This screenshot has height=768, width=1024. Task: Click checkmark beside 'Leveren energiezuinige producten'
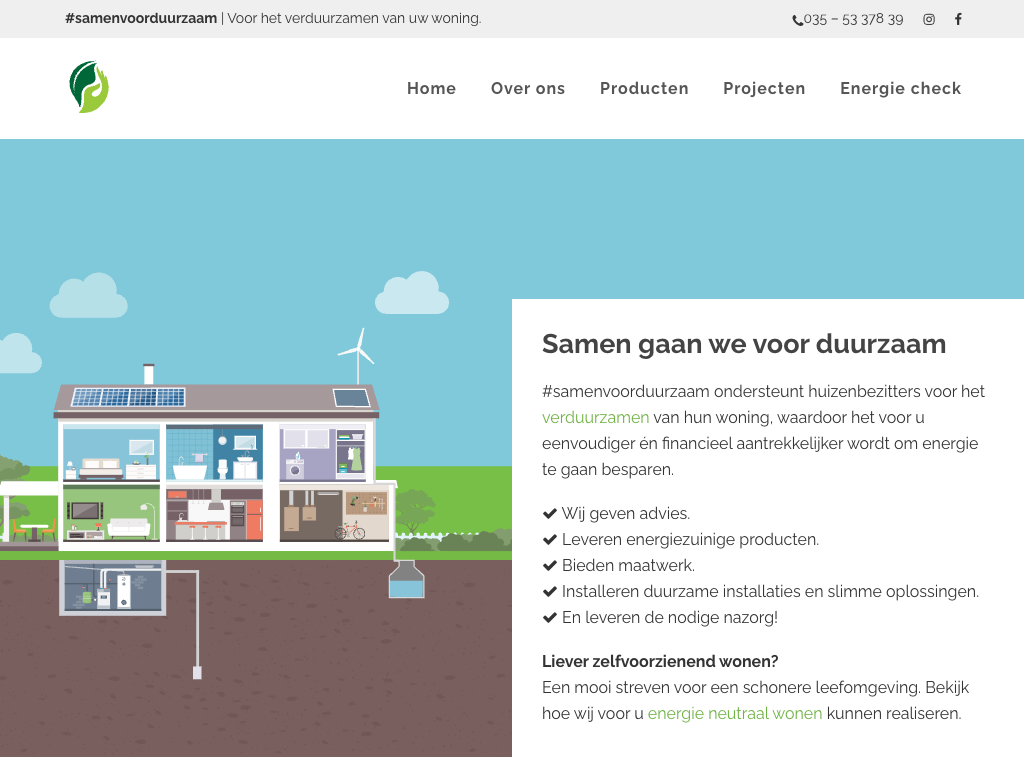click(549, 540)
